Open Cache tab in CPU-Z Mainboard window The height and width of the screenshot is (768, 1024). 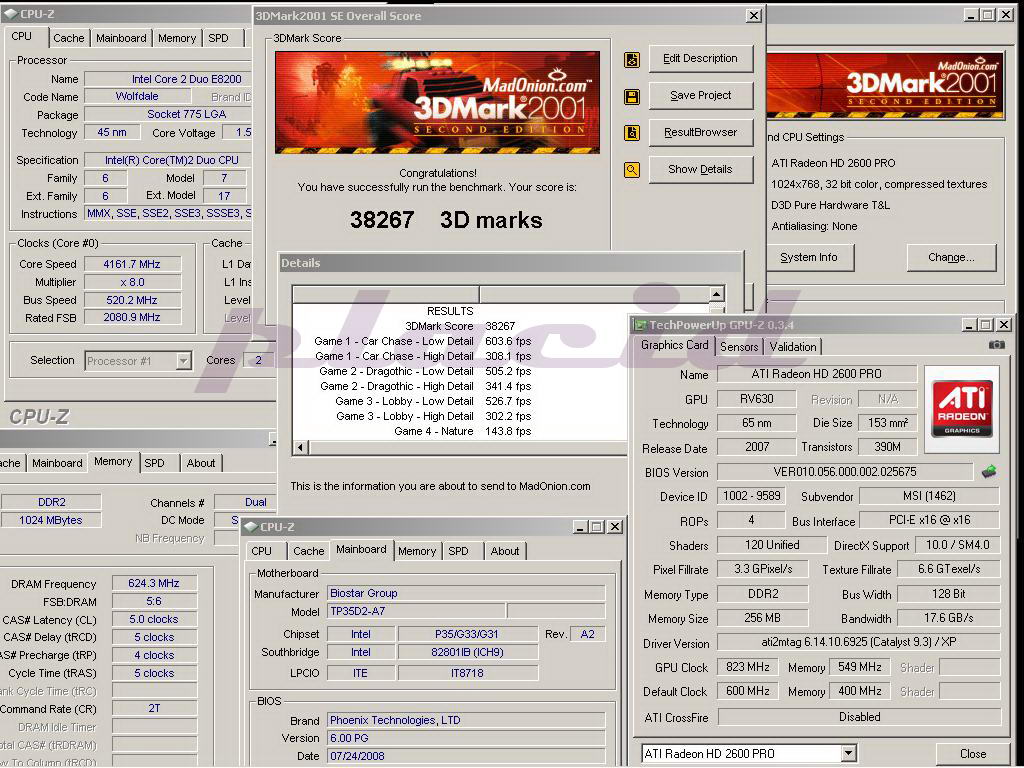click(308, 551)
